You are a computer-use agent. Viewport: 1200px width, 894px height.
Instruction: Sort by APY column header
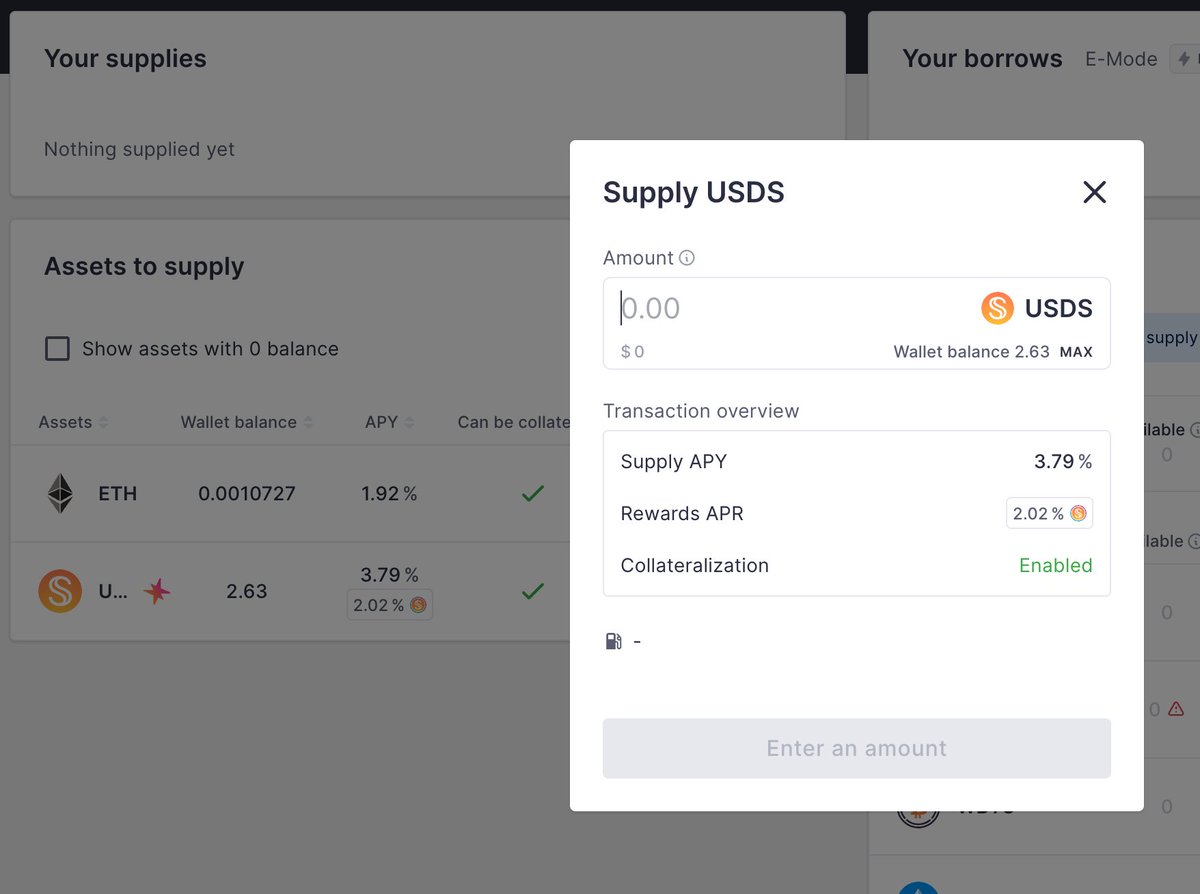tap(390, 422)
